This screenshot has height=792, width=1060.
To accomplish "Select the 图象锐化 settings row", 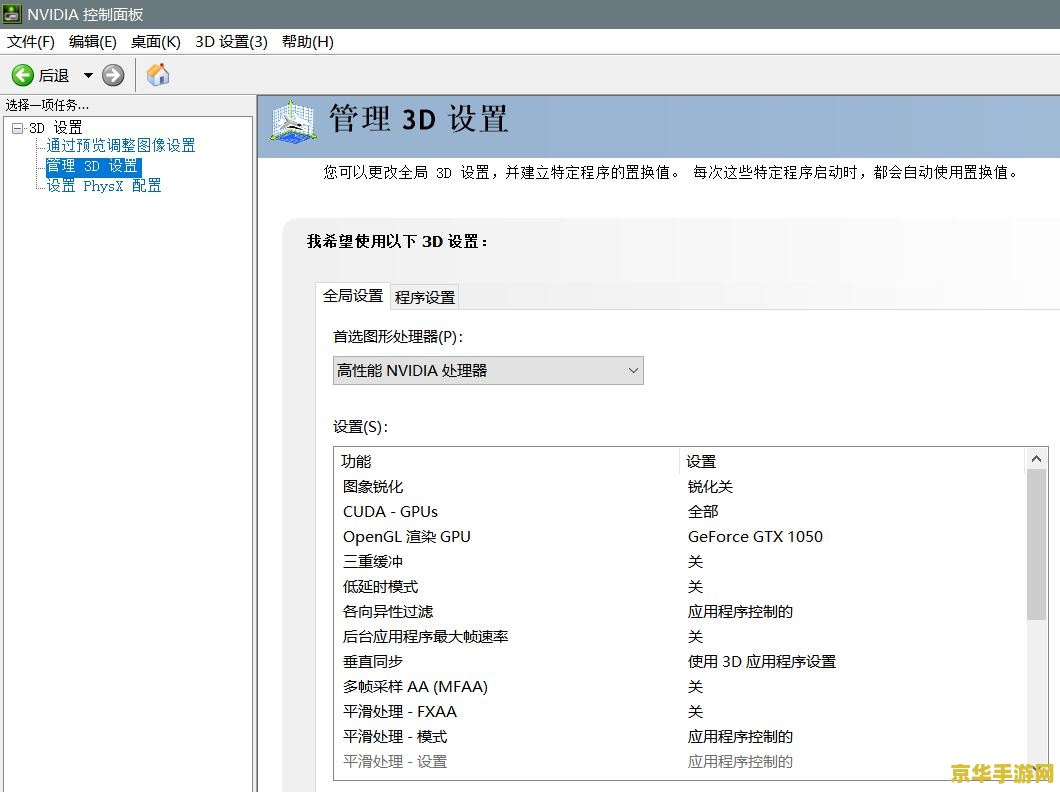I will (x=680, y=487).
